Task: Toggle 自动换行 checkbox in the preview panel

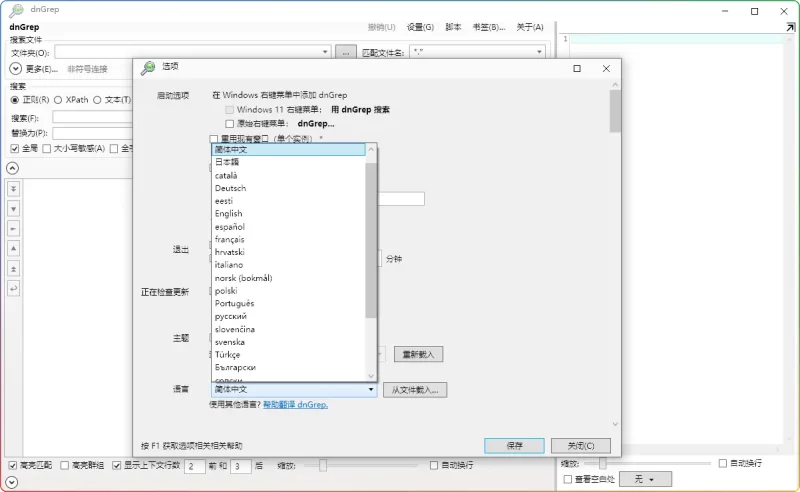Action: (x=722, y=463)
